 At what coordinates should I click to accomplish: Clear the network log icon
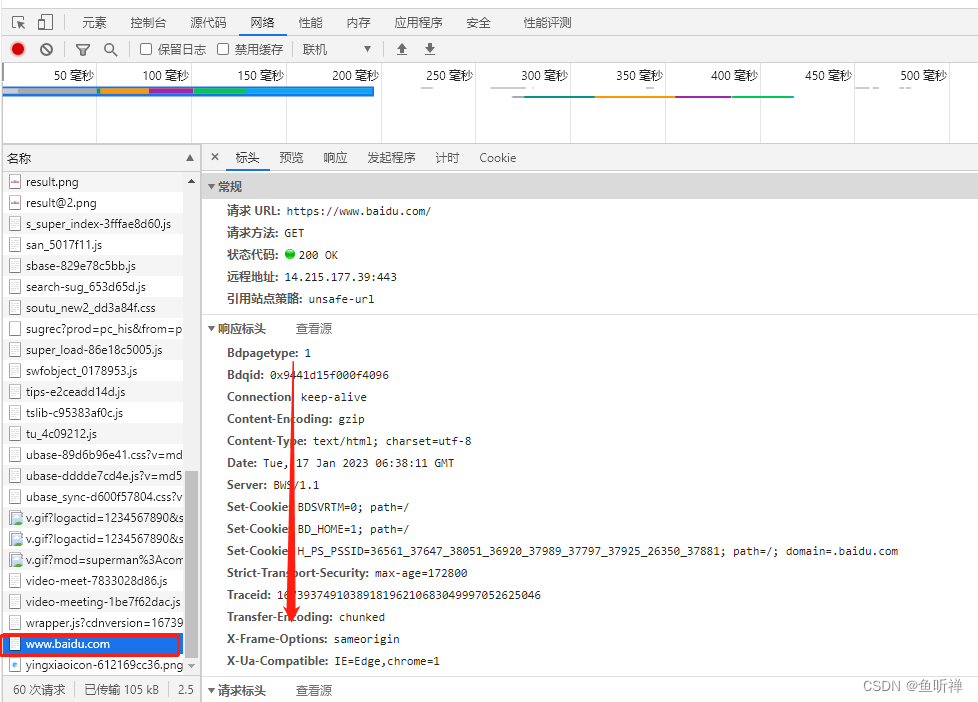tap(46, 49)
